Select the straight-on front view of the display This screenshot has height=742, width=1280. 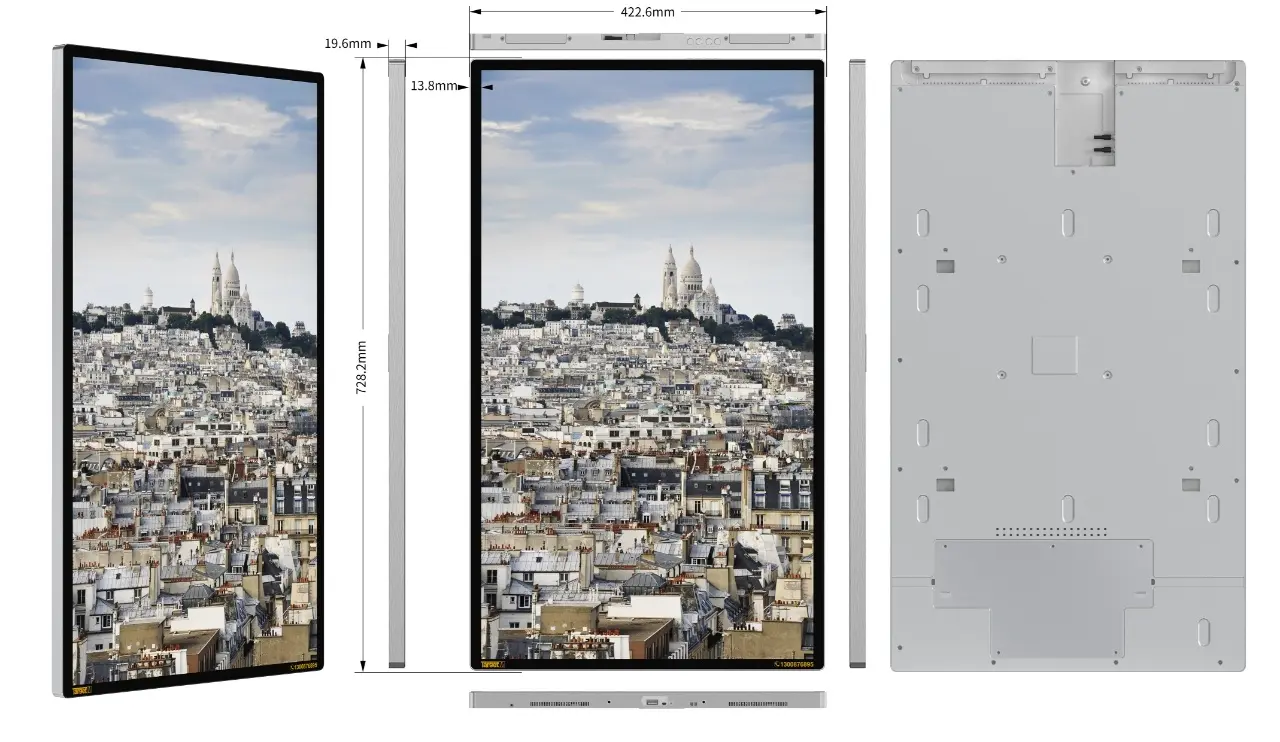[x=647, y=364]
